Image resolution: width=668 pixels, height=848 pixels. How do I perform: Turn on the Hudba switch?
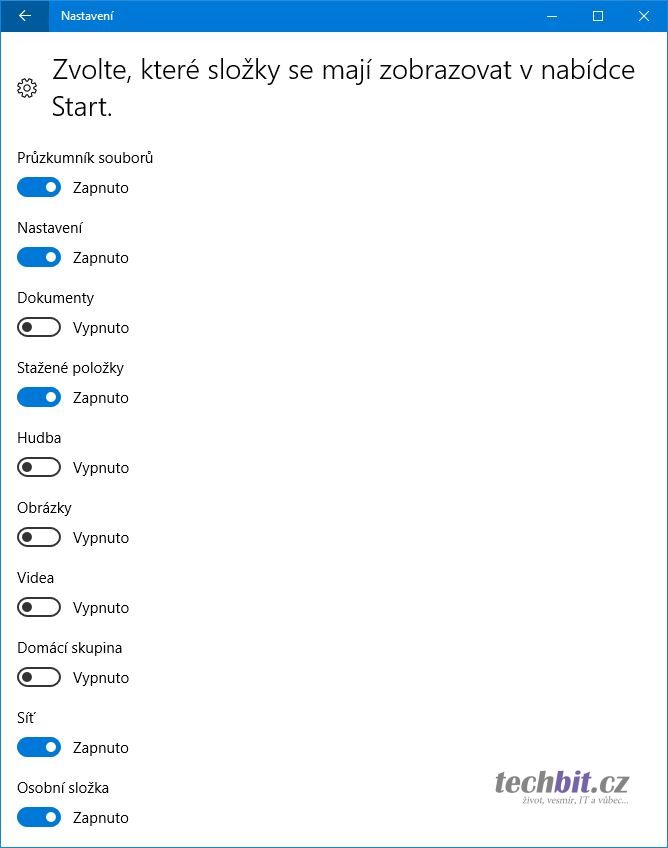pyautogui.click(x=39, y=468)
